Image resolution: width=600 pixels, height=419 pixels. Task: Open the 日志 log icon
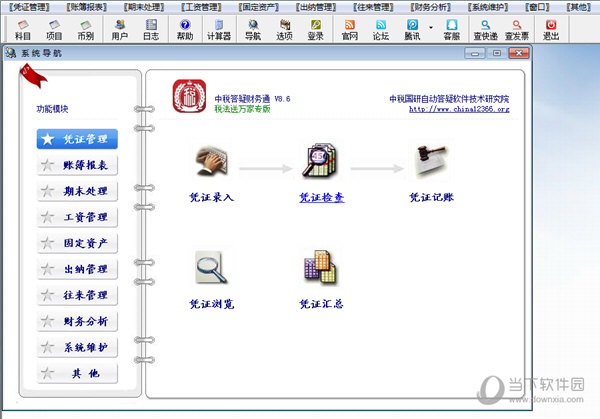click(151, 30)
